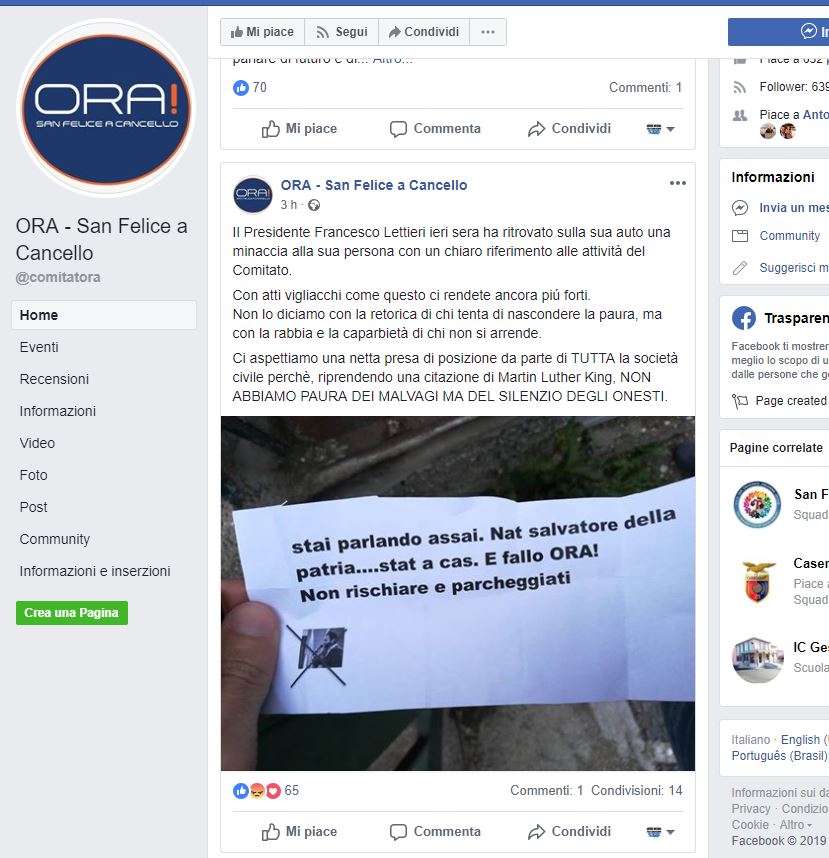Open Invia un messaggio link in Informazioni

pos(793,208)
